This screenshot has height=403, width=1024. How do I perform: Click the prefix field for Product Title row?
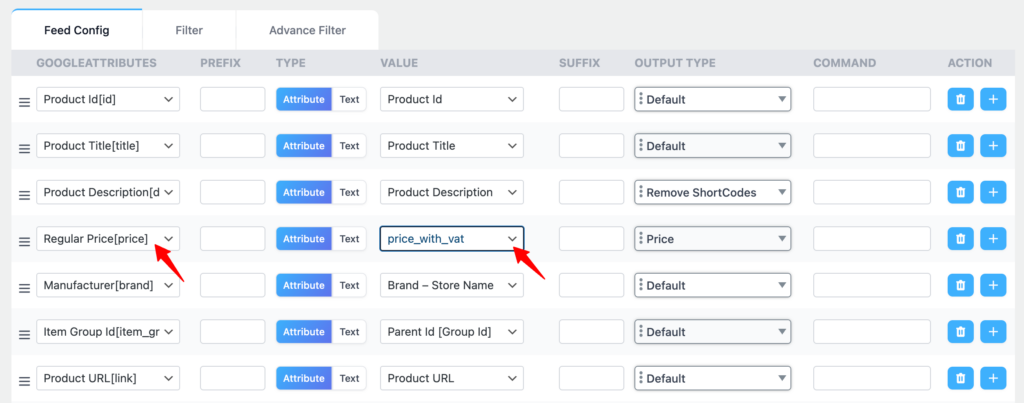coord(232,146)
